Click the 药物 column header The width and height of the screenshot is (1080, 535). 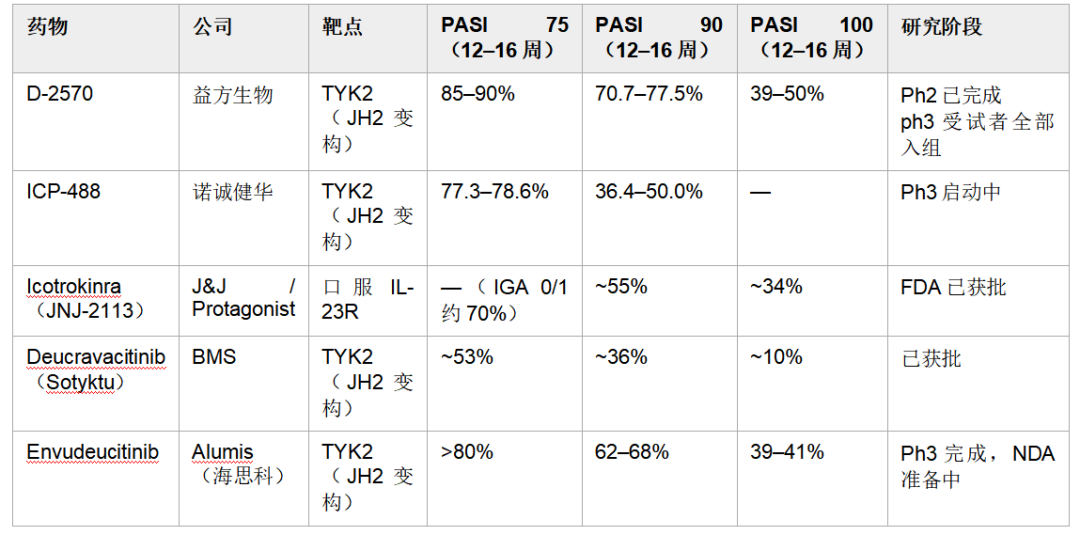(x=48, y=27)
